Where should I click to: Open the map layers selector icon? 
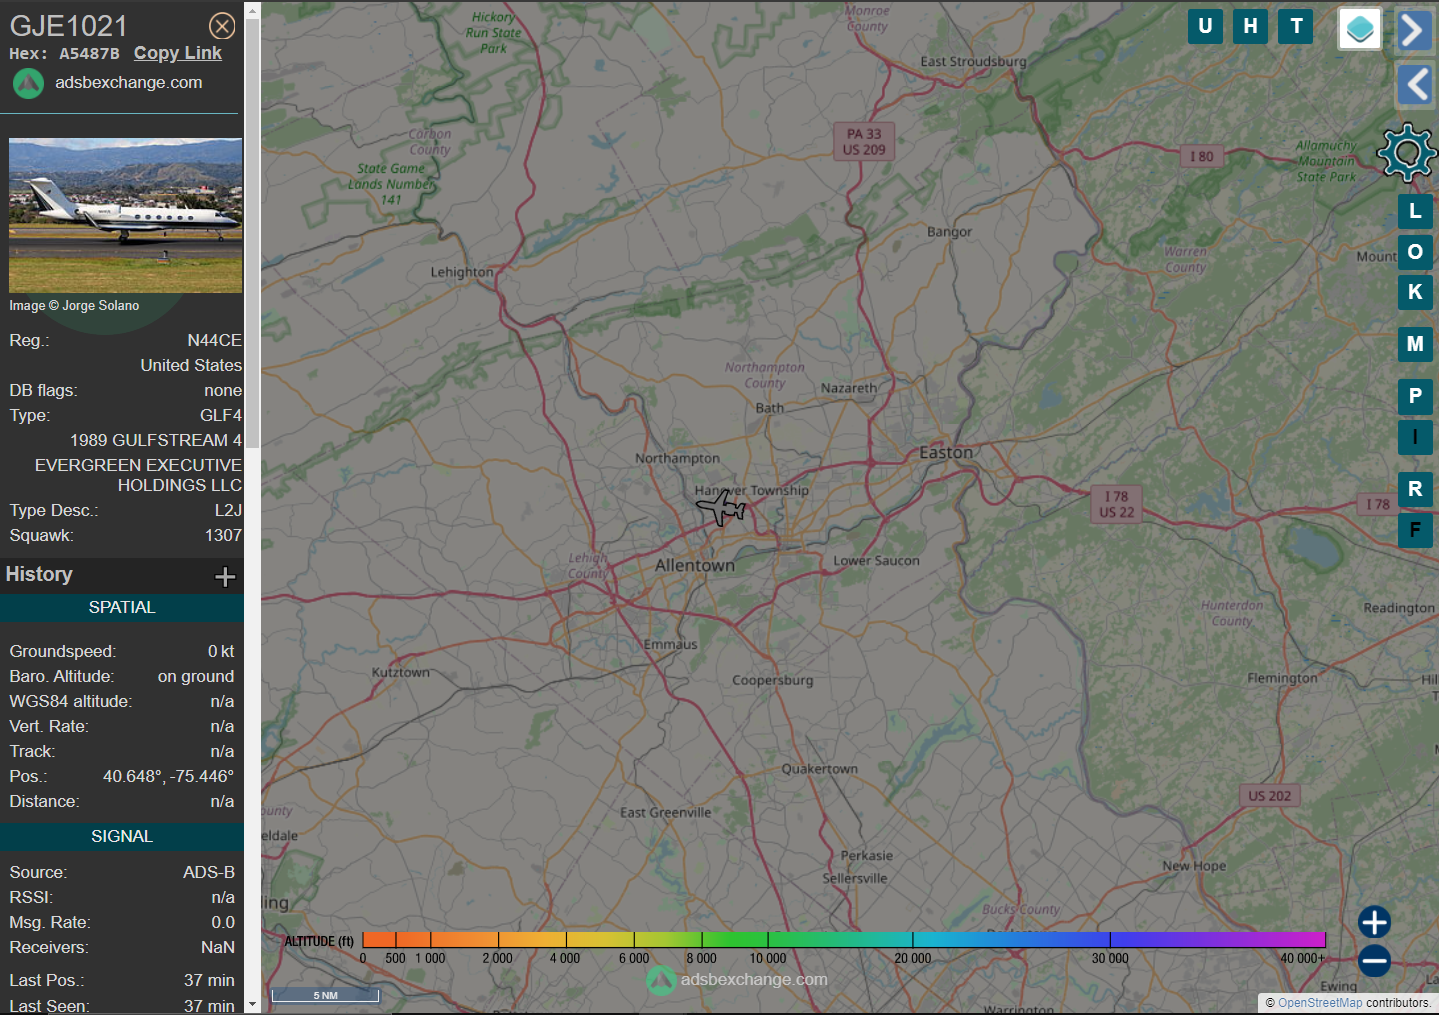pos(1360,29)
